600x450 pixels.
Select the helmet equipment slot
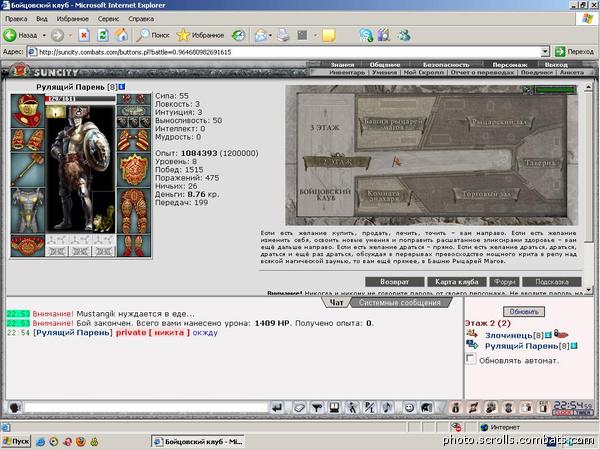[28, 111]
